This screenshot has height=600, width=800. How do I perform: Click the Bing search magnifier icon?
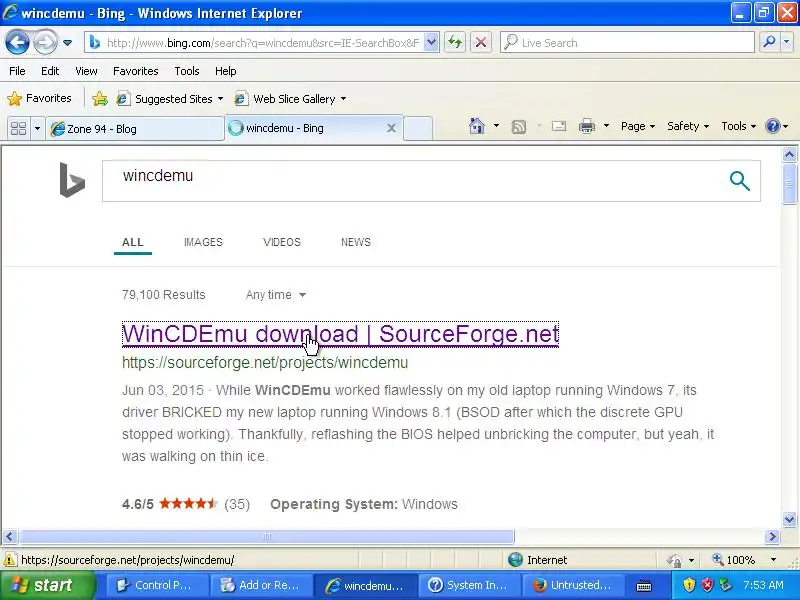(739, 181)
